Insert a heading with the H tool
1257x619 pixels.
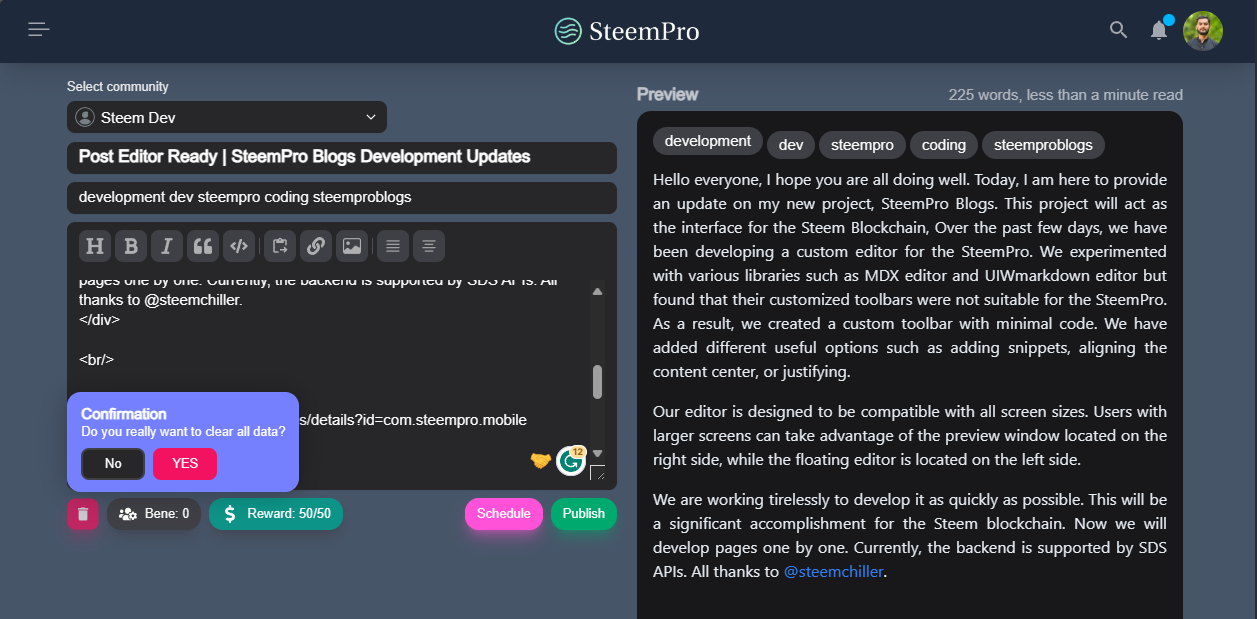click(x=95, y=246)
